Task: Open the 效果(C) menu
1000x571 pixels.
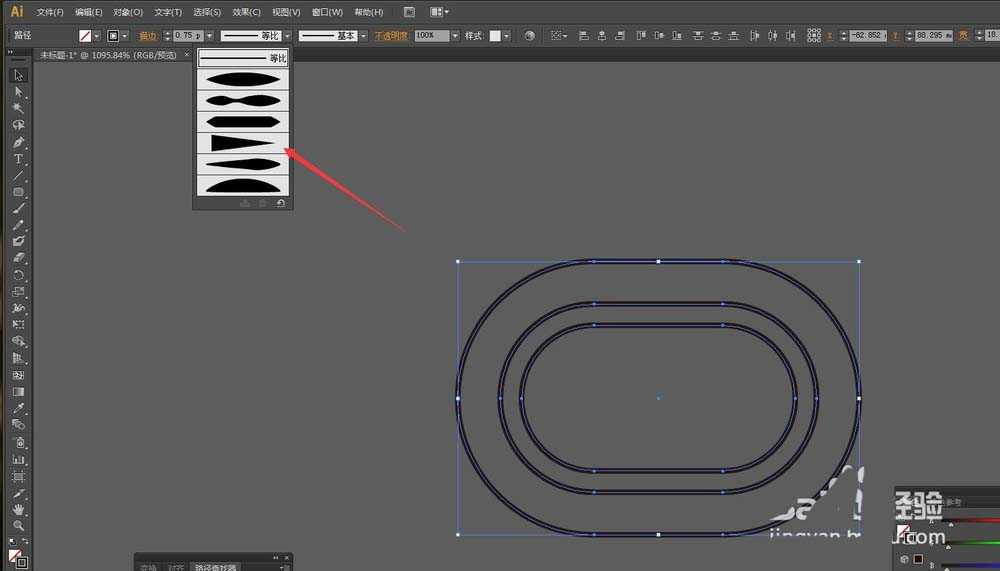Action: coord(246,12)
